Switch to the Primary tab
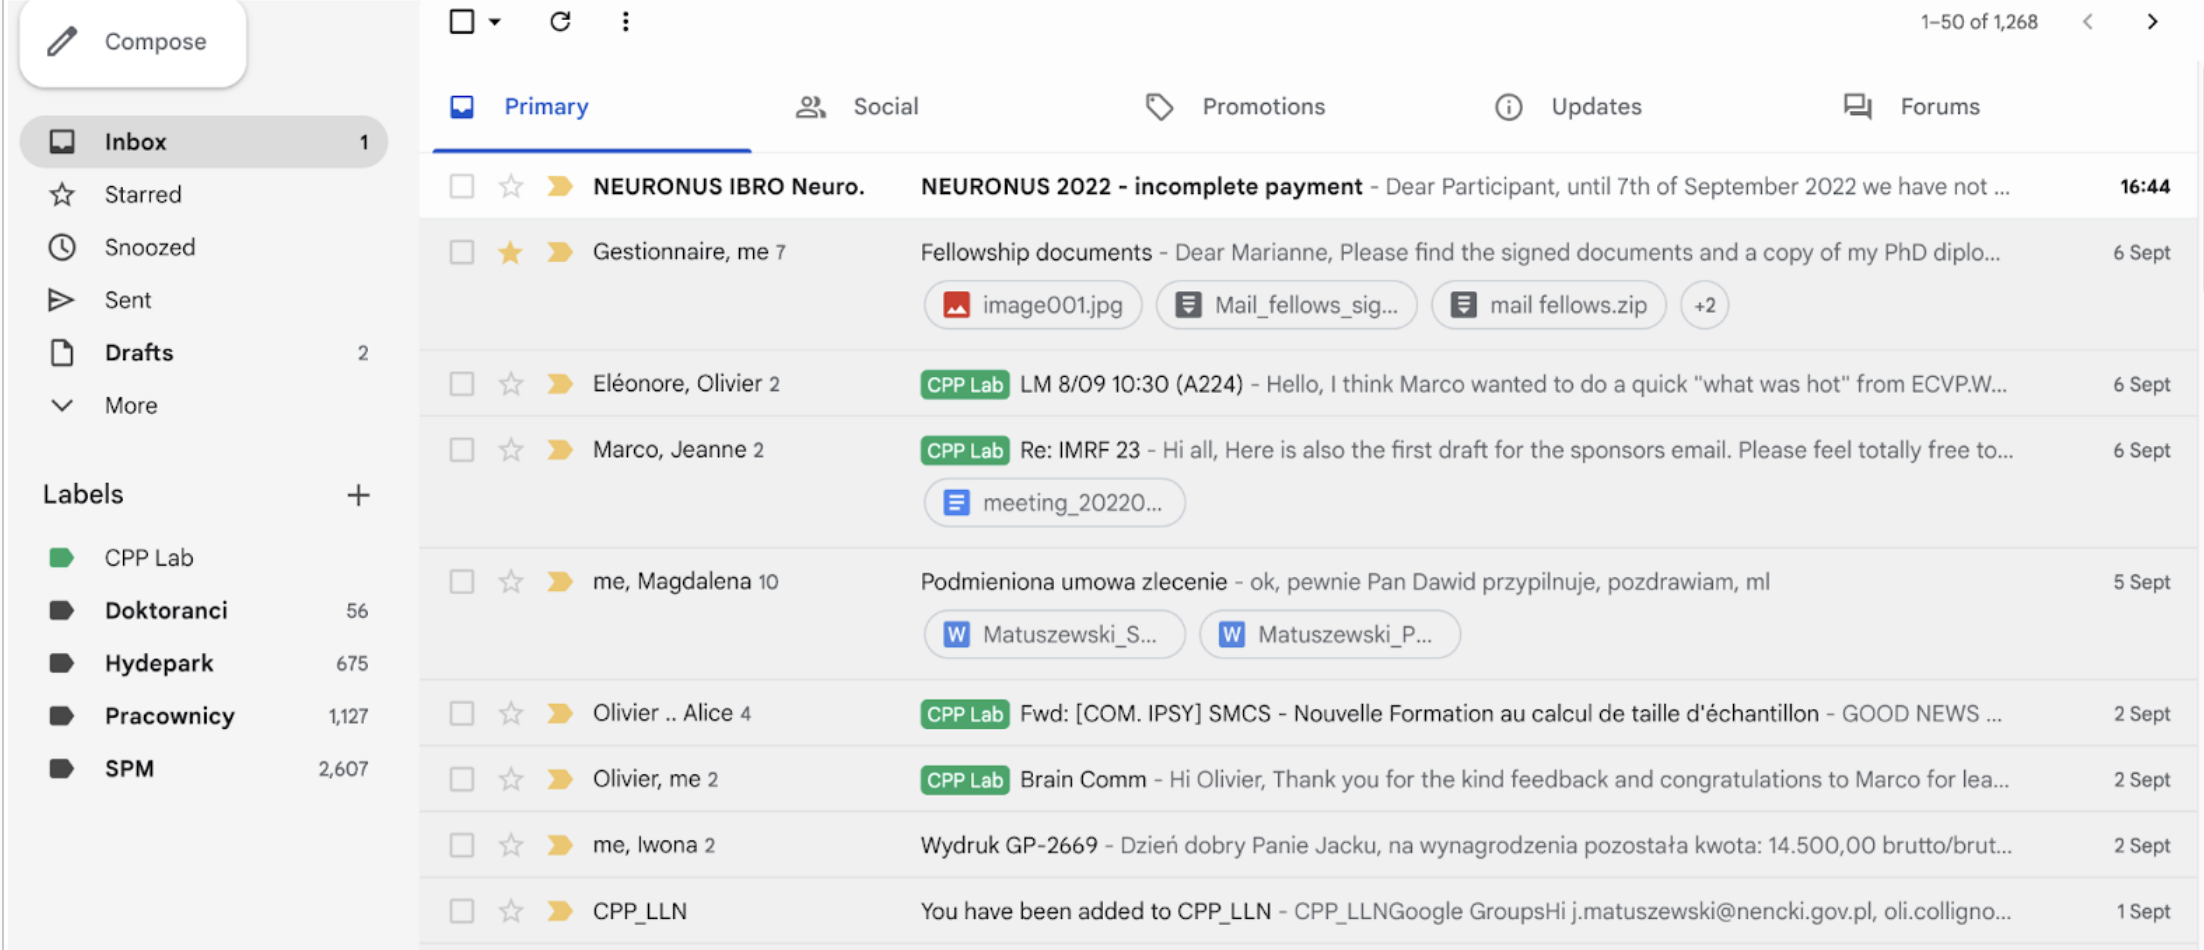 pyautogui.click(x=591, y=107)
